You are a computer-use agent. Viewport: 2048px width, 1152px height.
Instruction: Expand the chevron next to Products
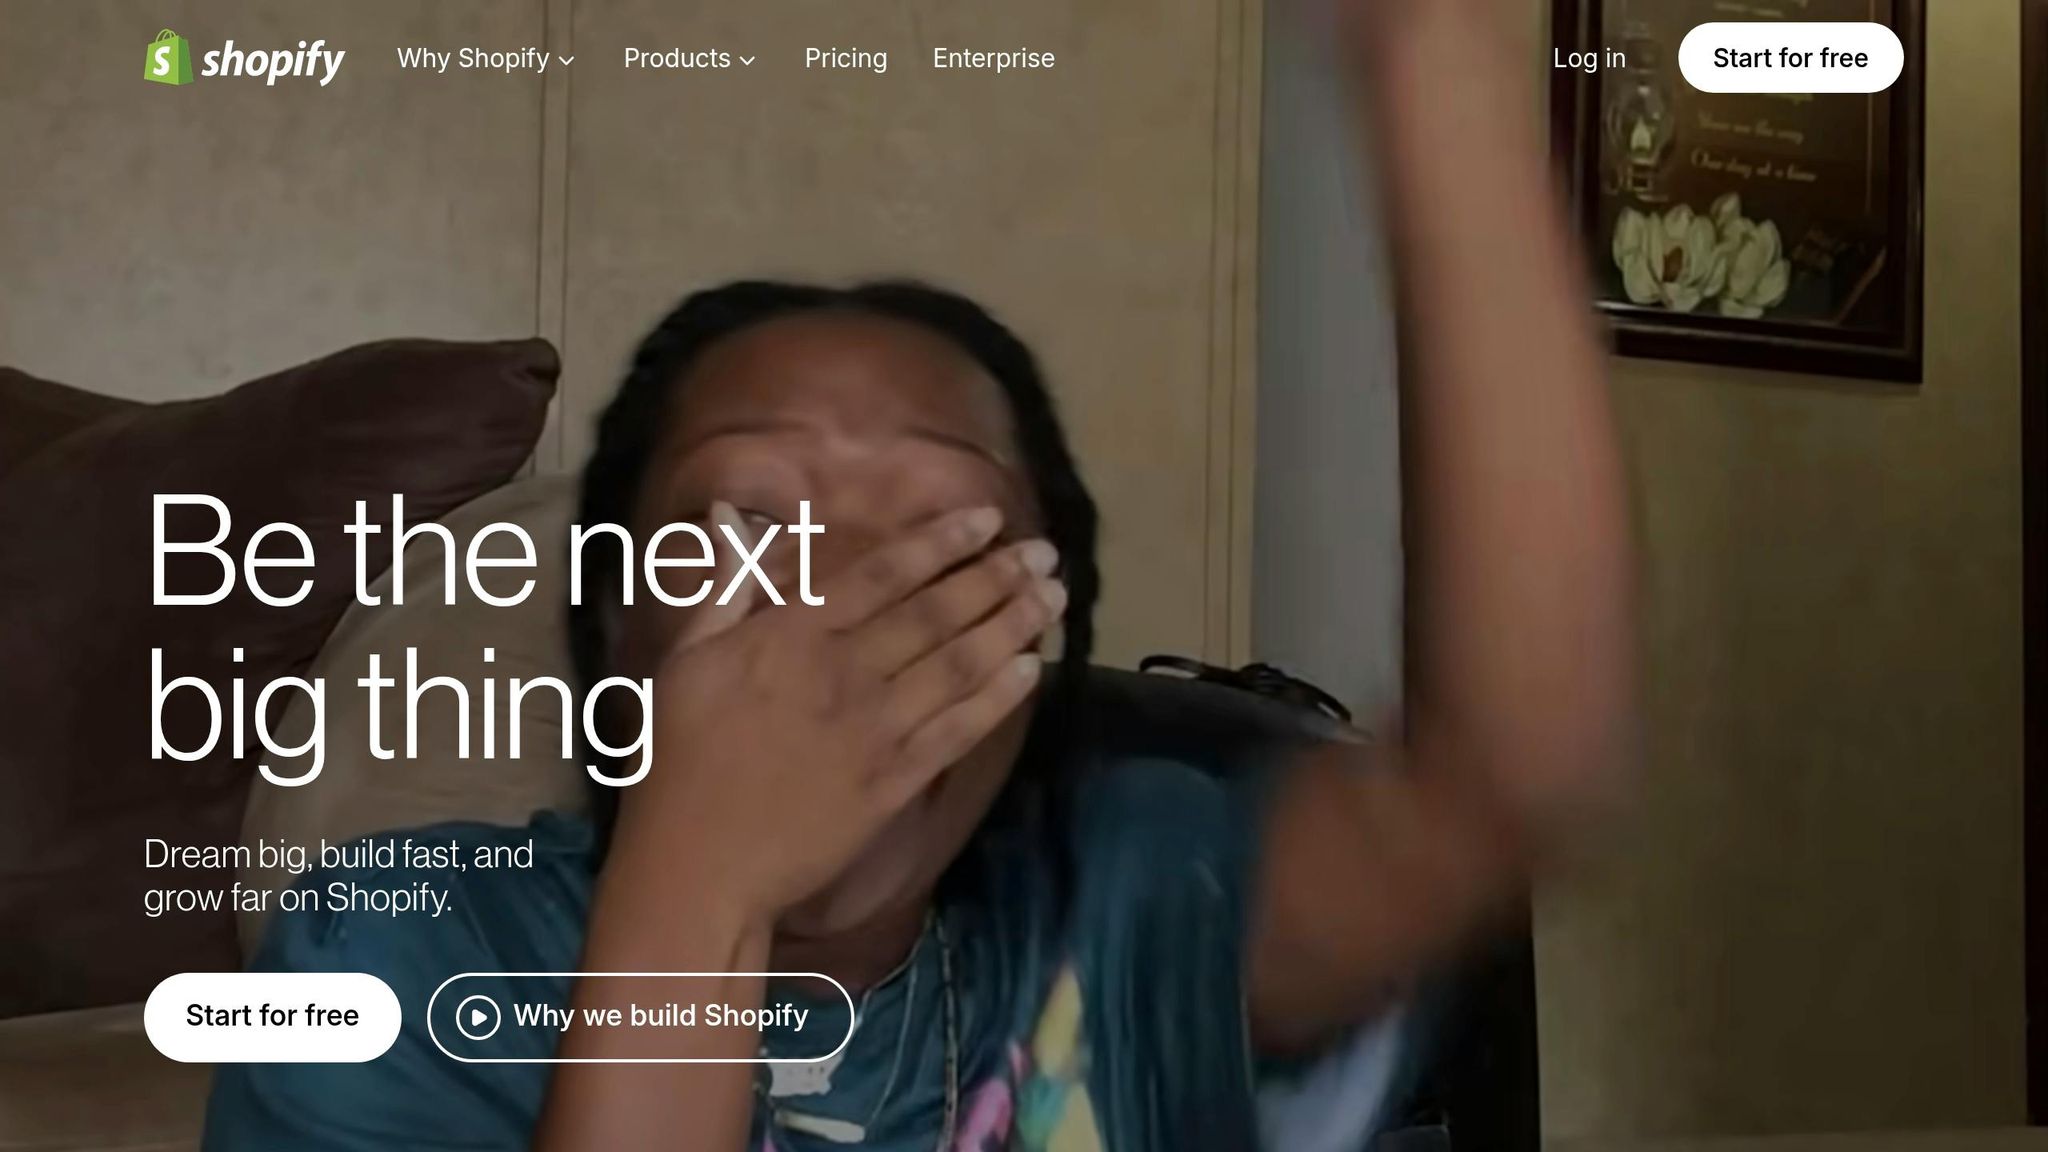point(747,60)
